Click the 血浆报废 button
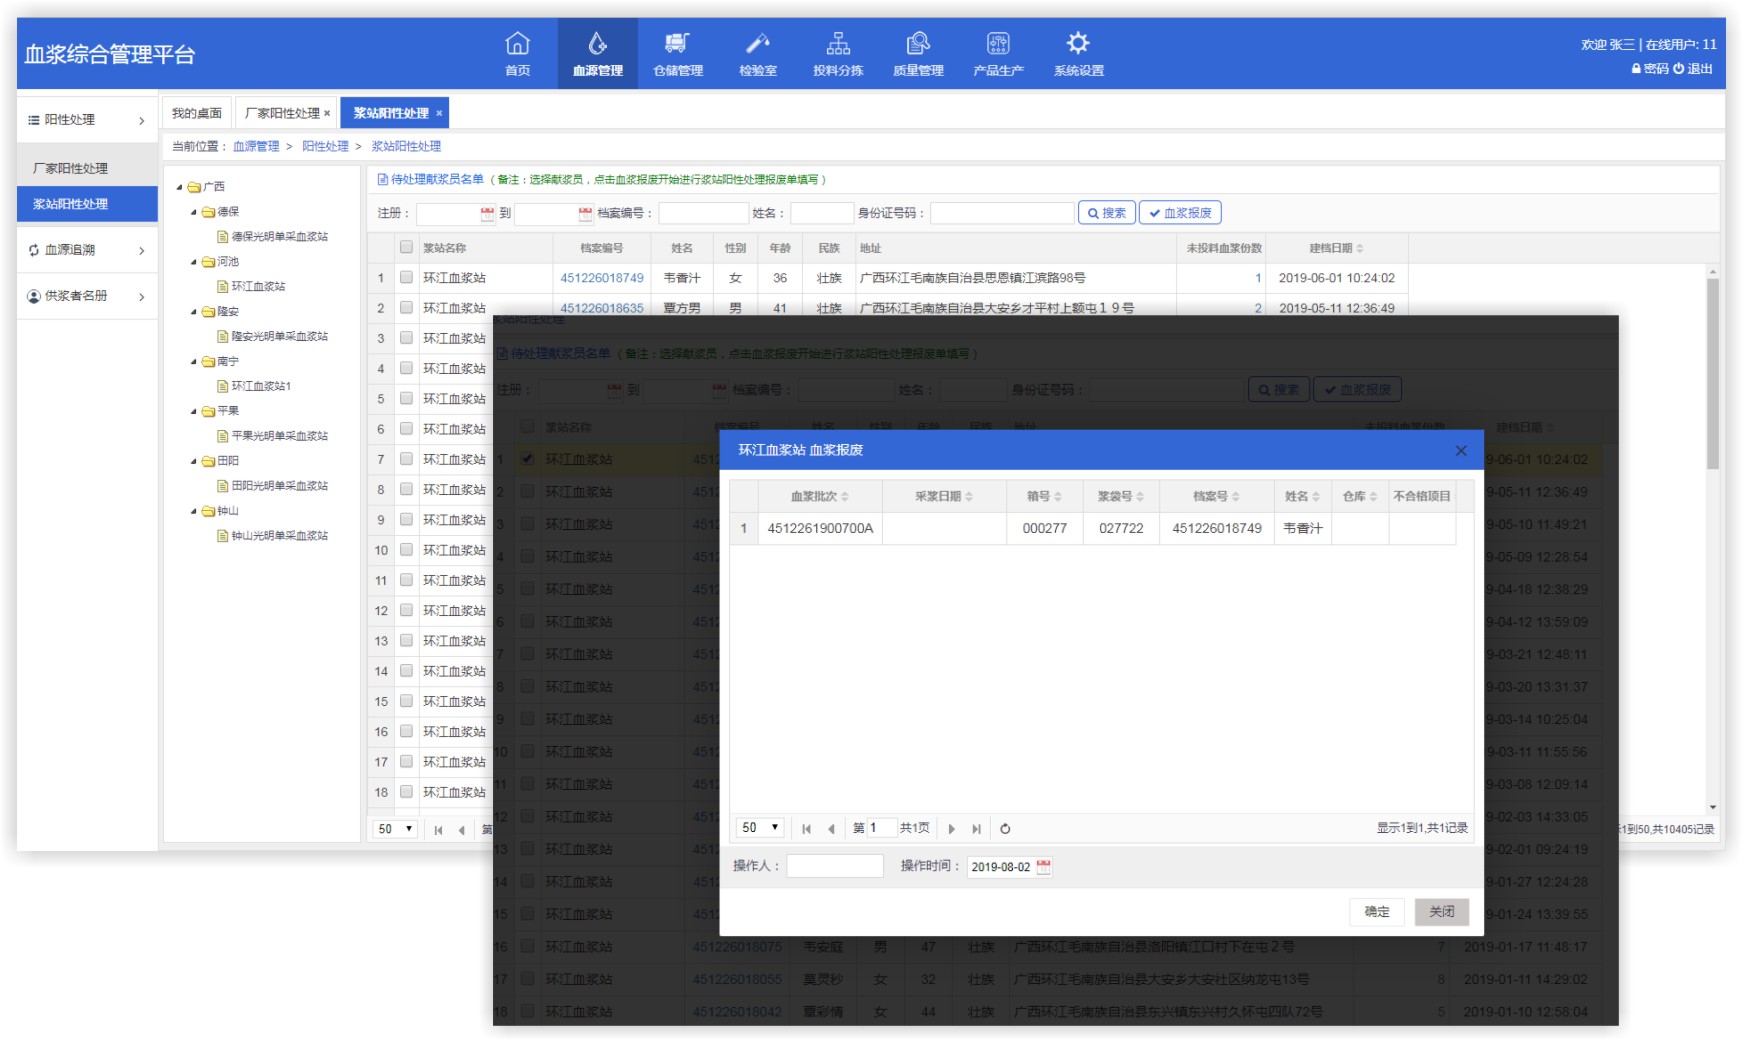The image size is (1743, 1040). click(x=1180, y=213)
